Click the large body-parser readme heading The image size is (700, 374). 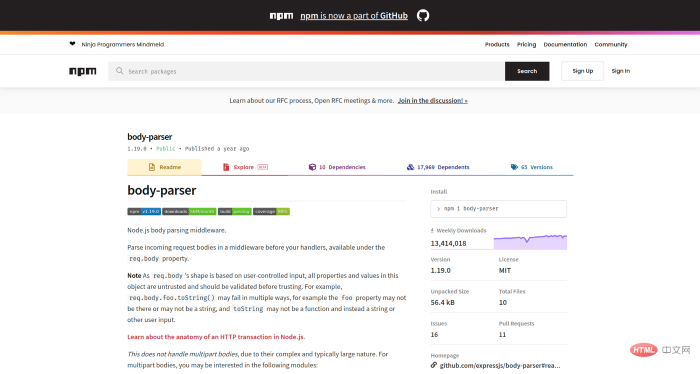pyautogui.click(x=162, y=191)
